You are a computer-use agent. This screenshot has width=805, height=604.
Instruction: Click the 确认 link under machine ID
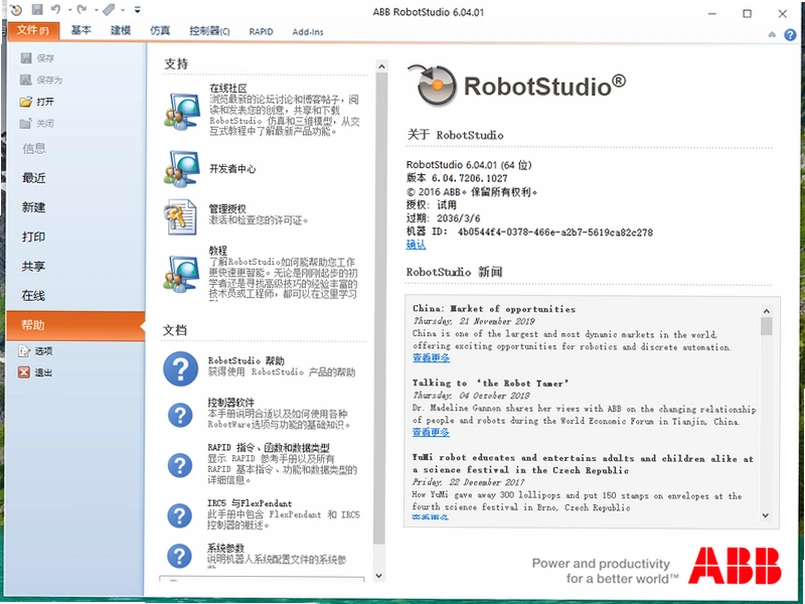416,245
